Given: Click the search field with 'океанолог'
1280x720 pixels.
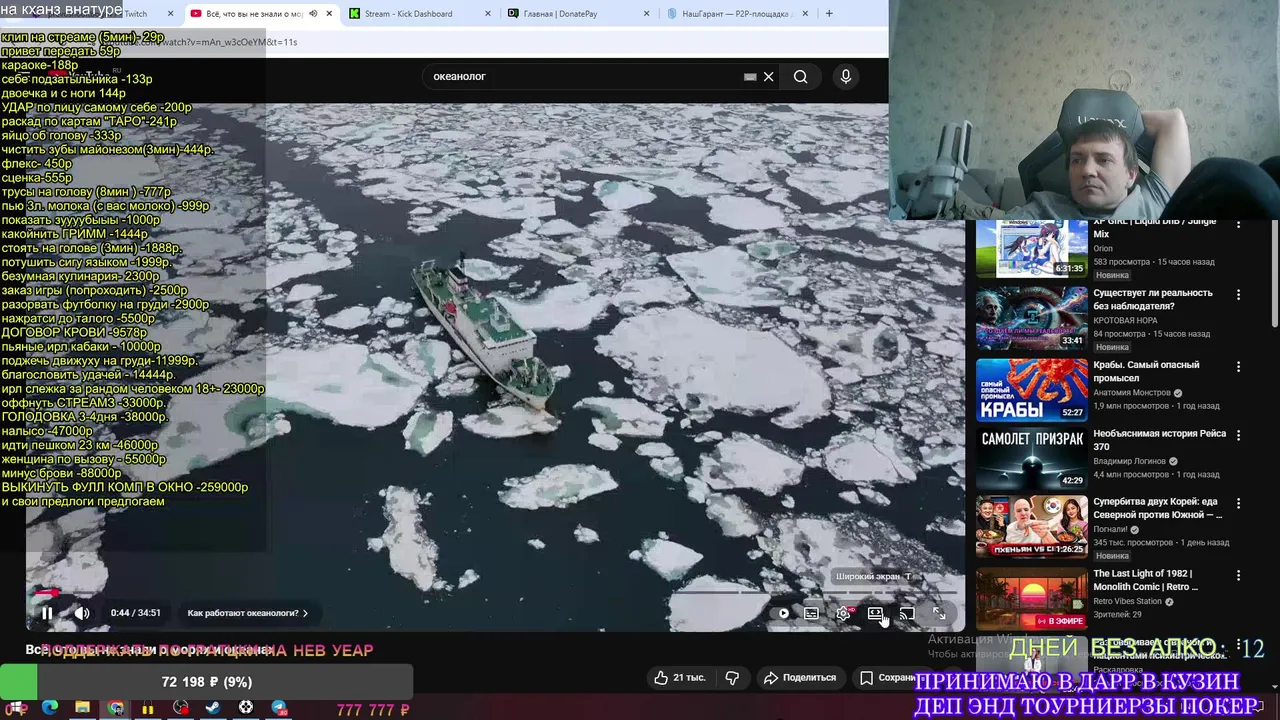Looking at the screenshot, I should (x=585, y=76).
